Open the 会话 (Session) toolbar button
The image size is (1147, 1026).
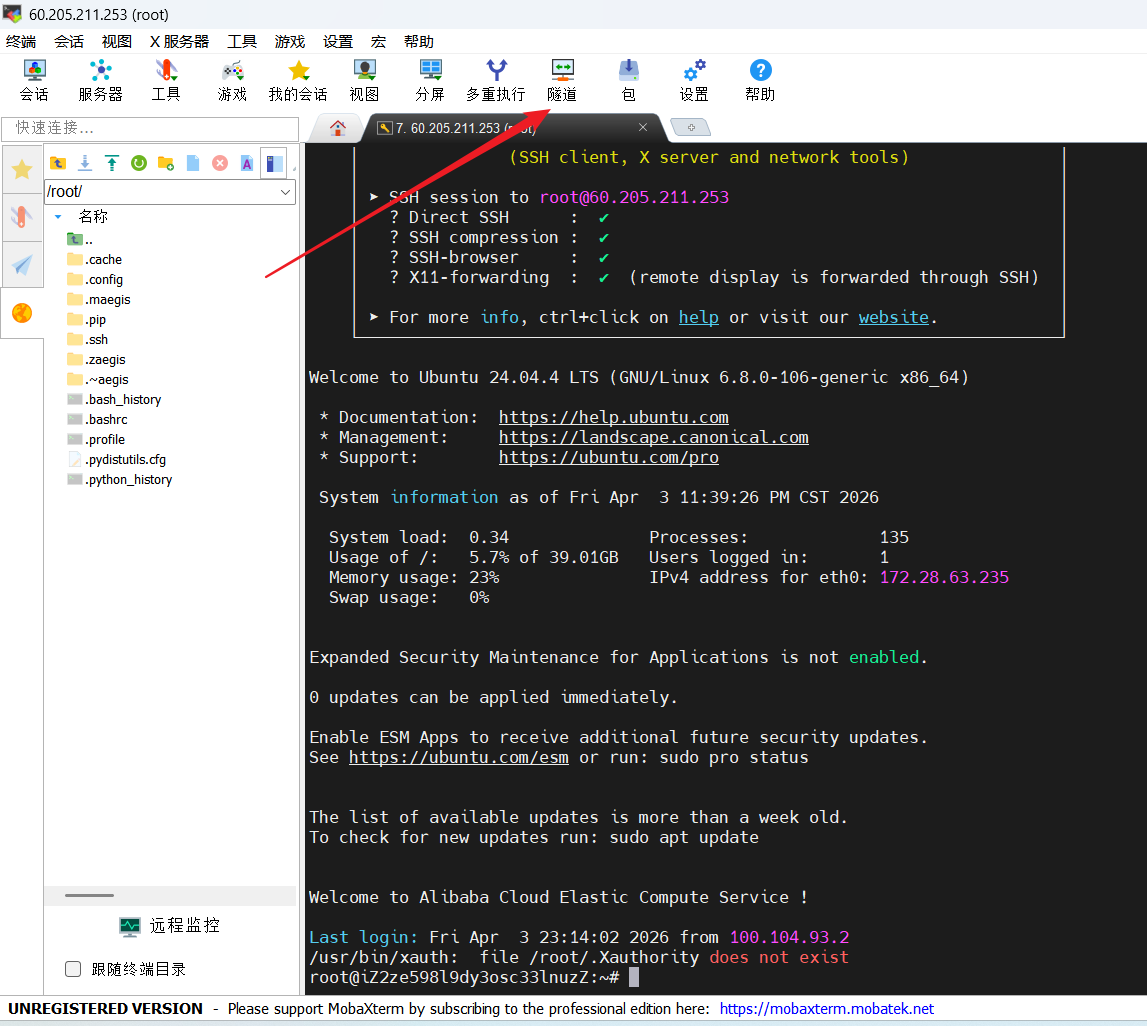click(34, 80)
